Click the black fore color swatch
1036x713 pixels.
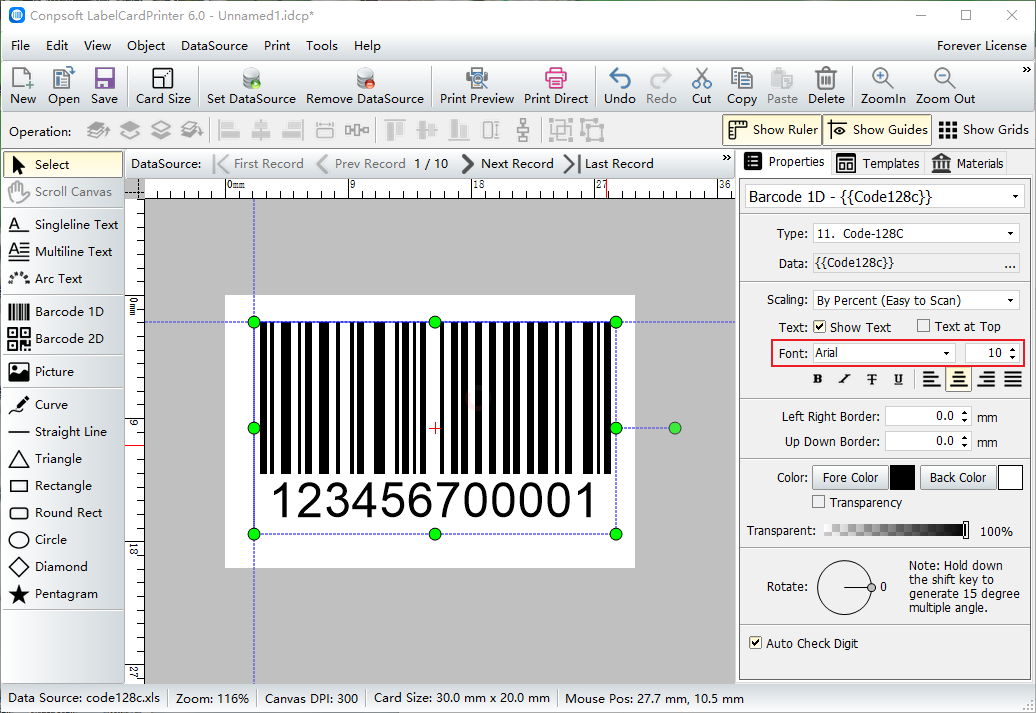903,477
